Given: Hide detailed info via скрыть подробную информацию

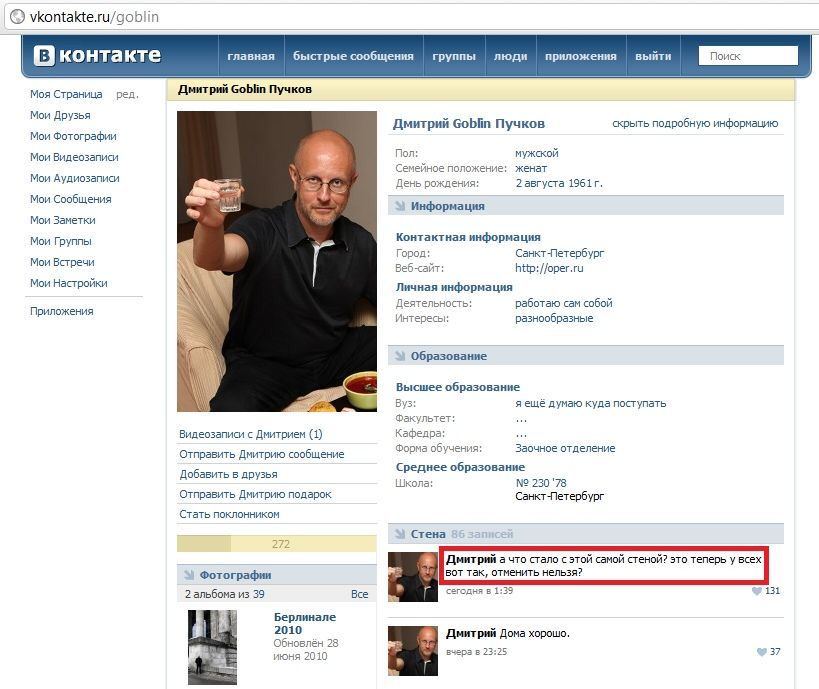Looking at the screenshot, I should coord(695,123).
